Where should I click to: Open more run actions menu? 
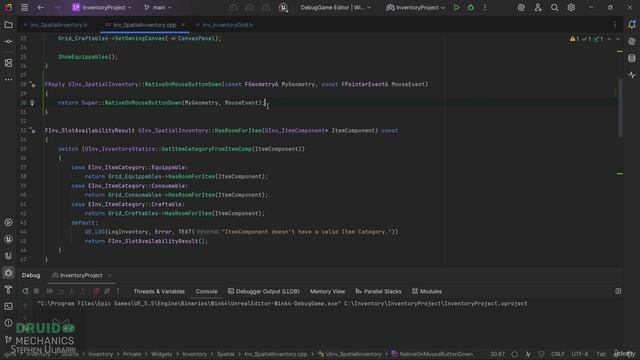(x=485, y=7)
